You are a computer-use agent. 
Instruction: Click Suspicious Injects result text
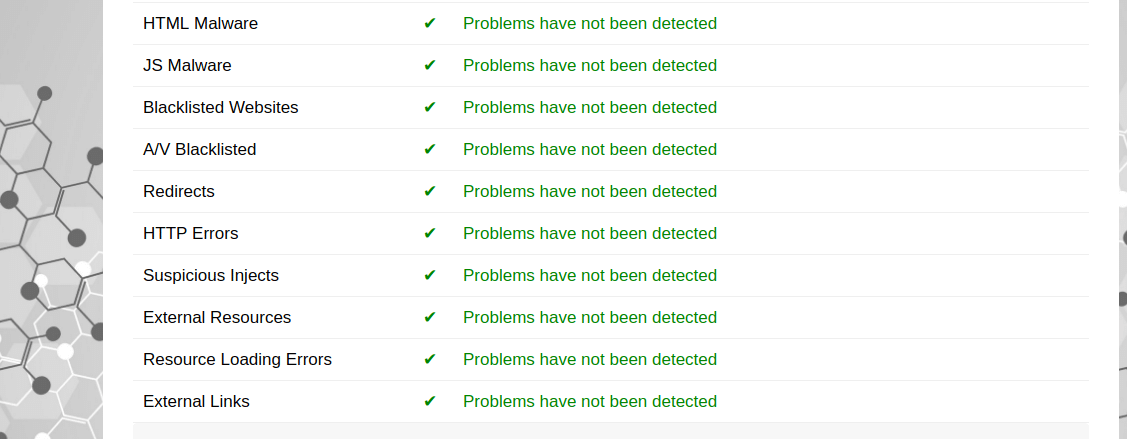tap(590, 276)
